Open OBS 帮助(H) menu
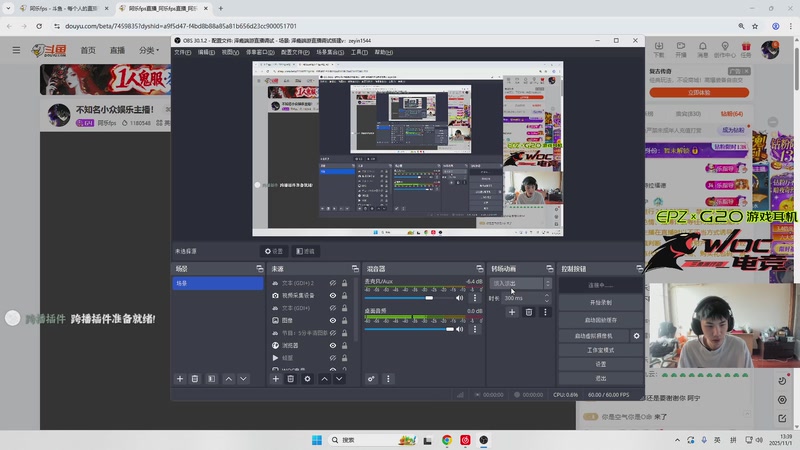800x450 pixels. (384, 52)
